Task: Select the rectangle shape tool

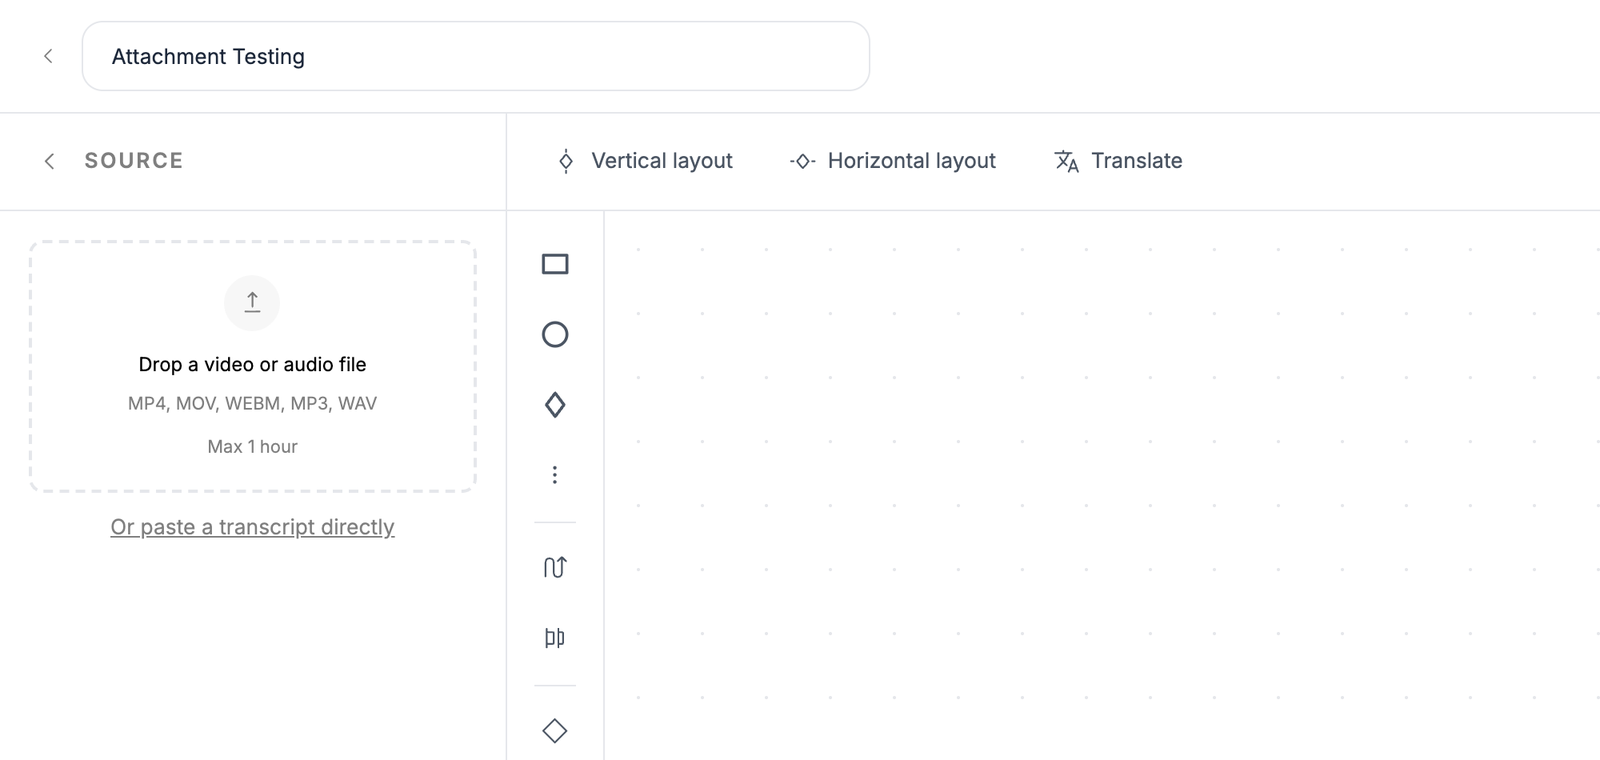Action: 555,264
